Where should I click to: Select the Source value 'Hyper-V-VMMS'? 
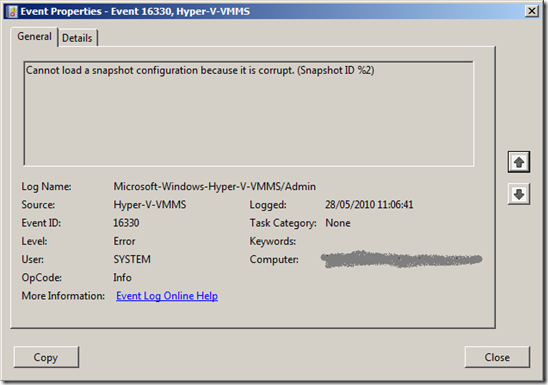150,205
